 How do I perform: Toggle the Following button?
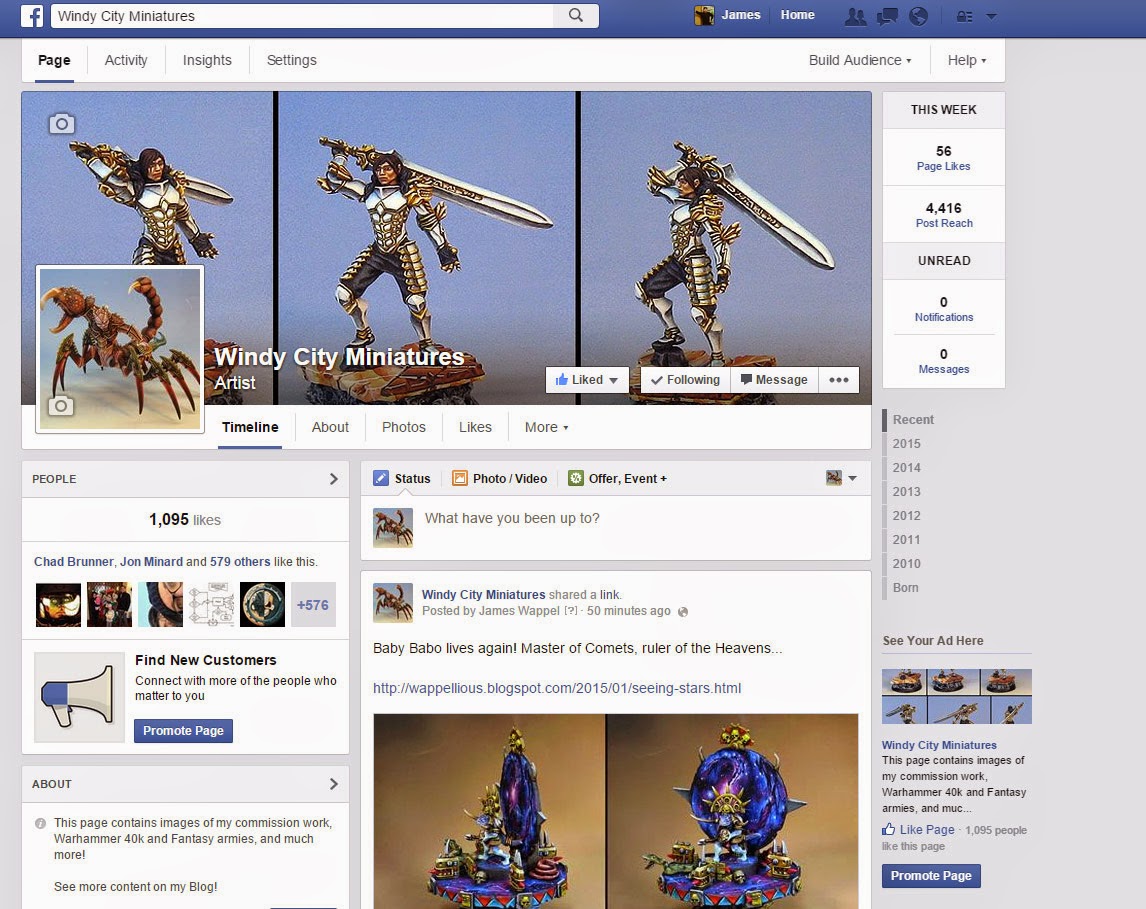[686, 380]
